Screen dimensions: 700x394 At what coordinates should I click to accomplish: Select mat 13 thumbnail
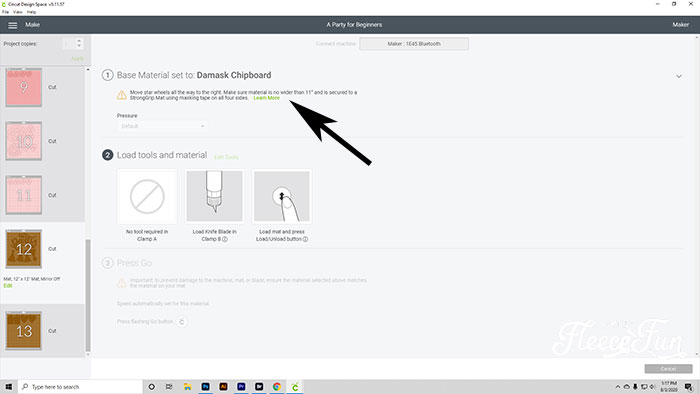(x=24, y=331)
